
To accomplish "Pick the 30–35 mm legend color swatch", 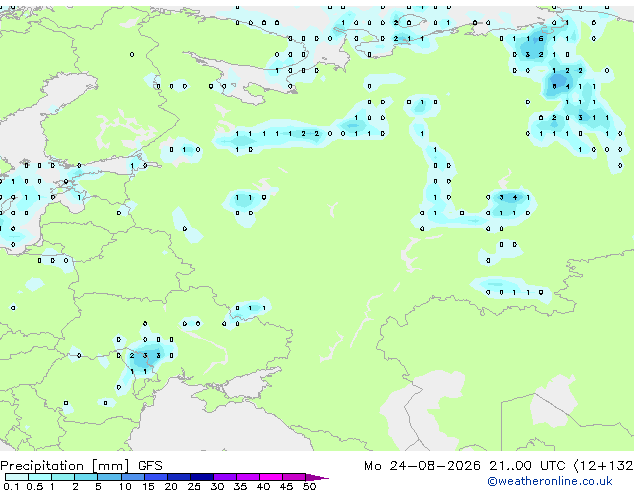I will [x=225, y=477].
